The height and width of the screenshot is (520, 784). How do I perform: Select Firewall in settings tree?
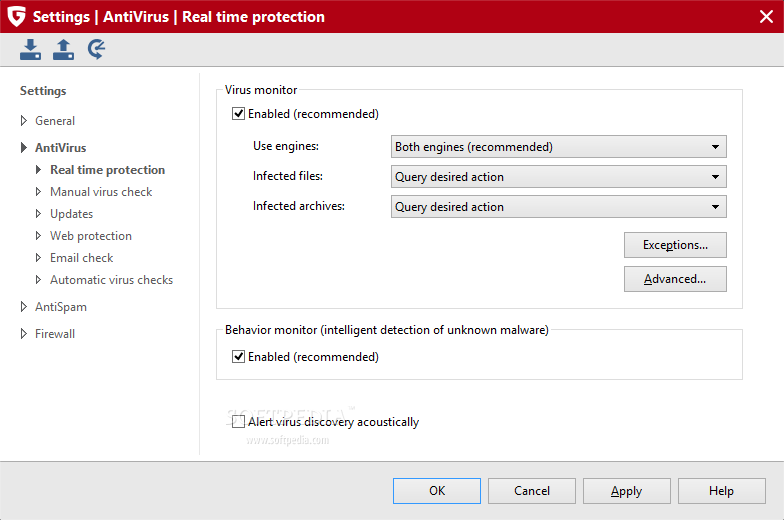tap(55, 334)
